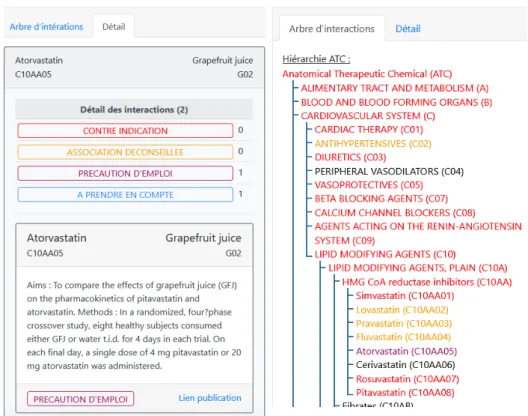Click Grapefruit juice title in interaction detail card
The width and height of the screenshot is (528, 416).
(203, 238)
